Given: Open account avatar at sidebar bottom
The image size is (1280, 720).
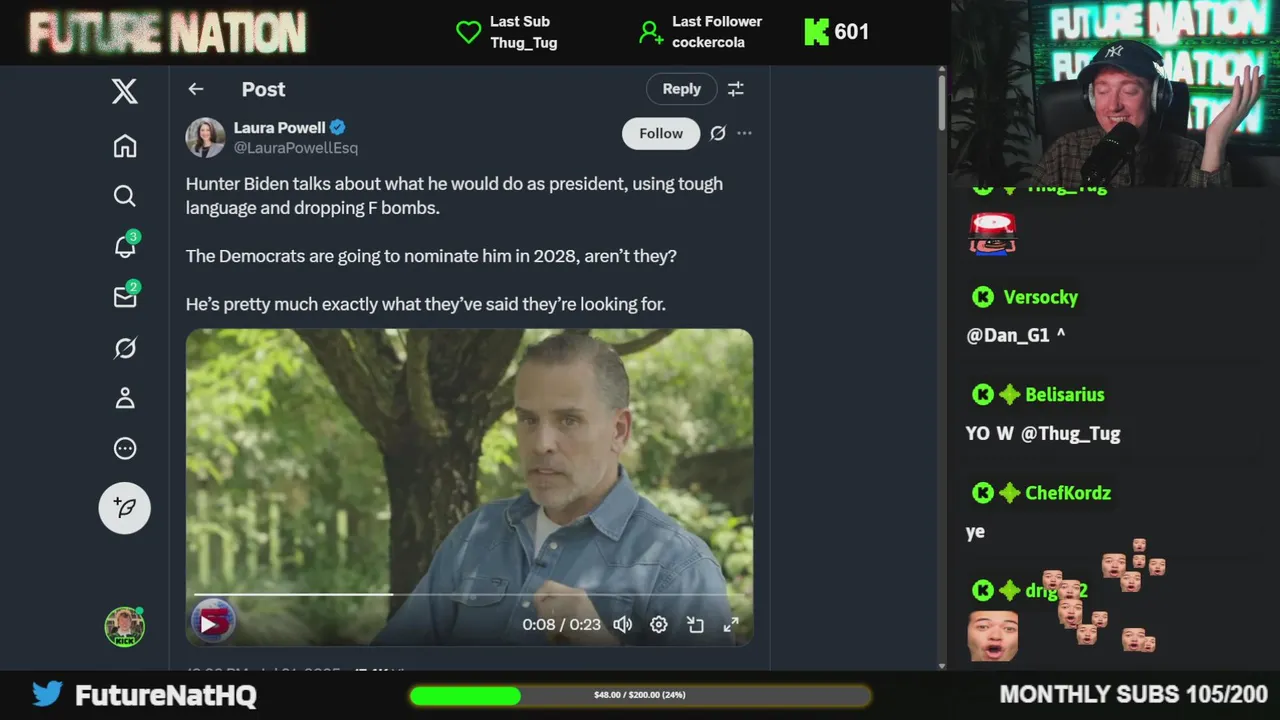Looking at the screenshot, I should [x=124, y=627].
